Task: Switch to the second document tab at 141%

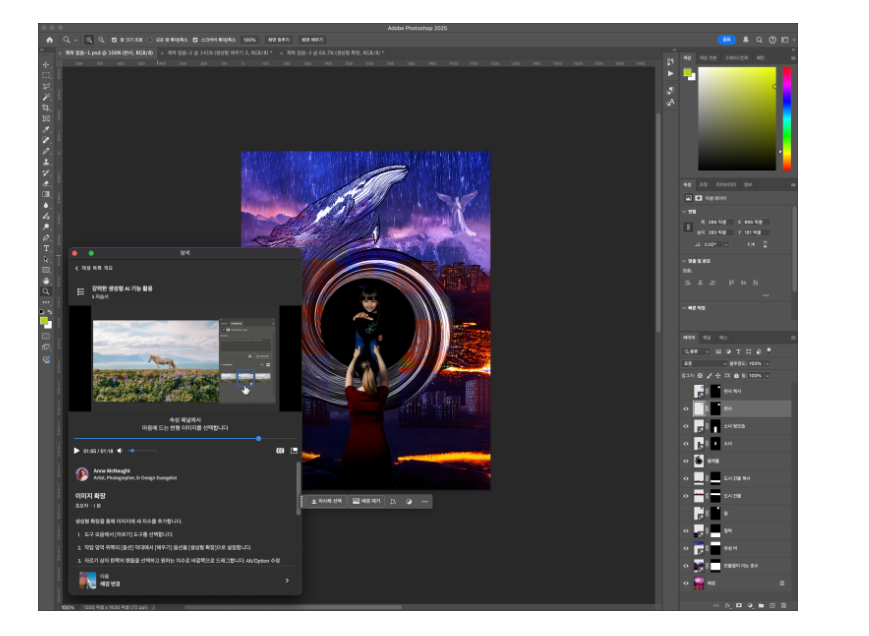Action: [x=219, y=53]
